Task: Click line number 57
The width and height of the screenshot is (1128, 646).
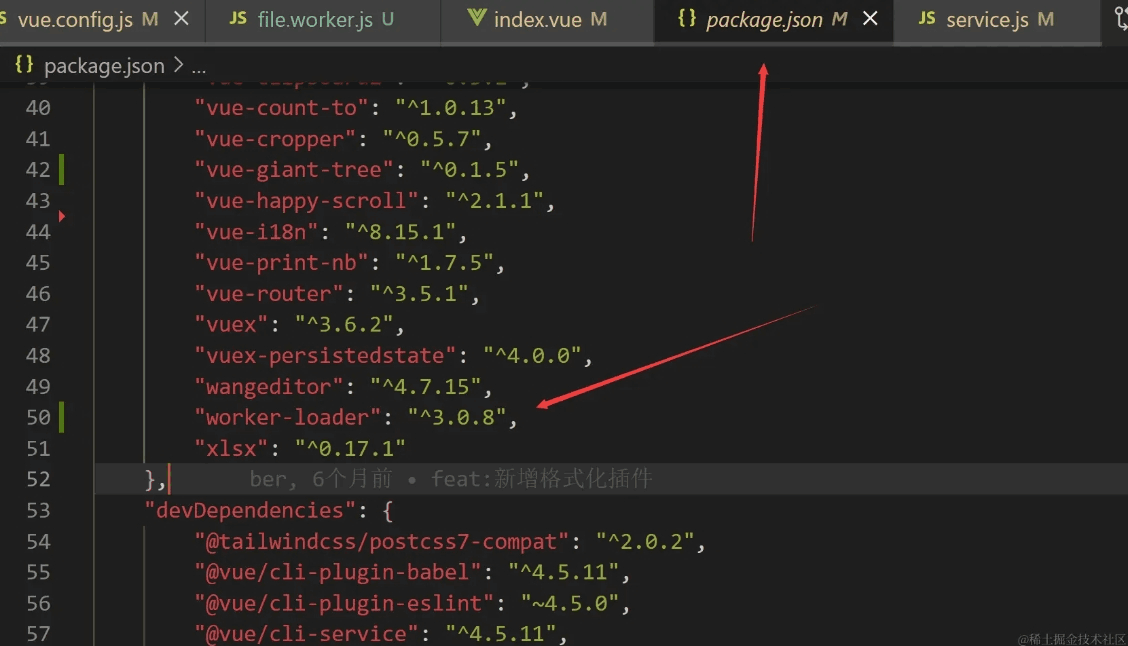Action: (x=38, y=634)
